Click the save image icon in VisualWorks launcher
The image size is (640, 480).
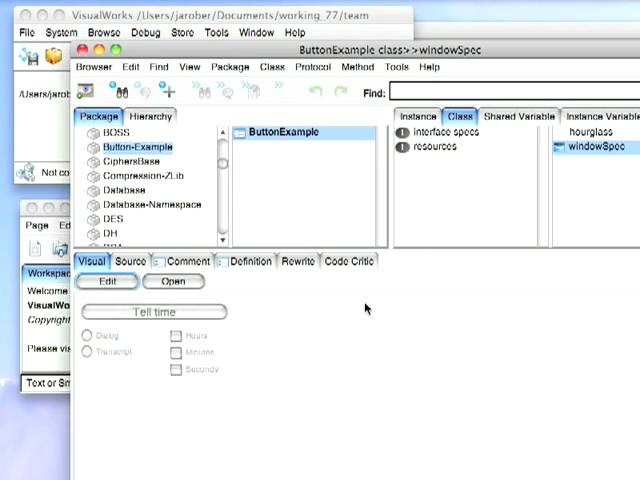pos(29,56)
